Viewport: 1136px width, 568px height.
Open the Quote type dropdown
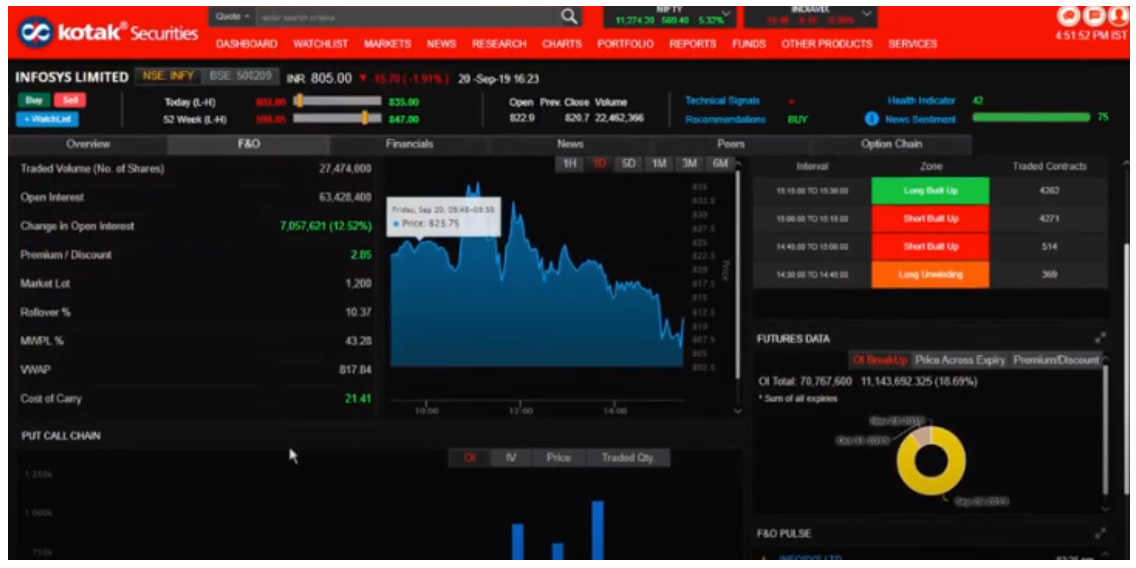pos(233,17)
